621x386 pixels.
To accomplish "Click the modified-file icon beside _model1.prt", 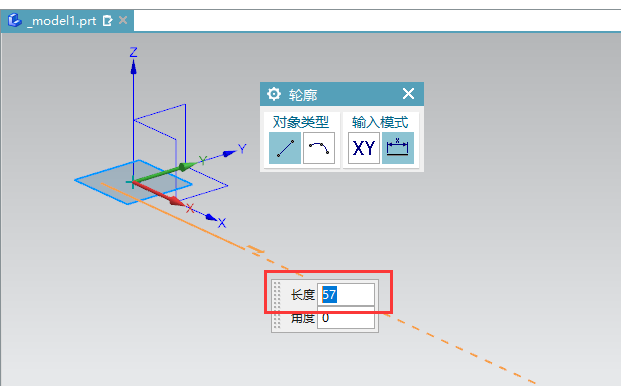I will pos(107,20).
